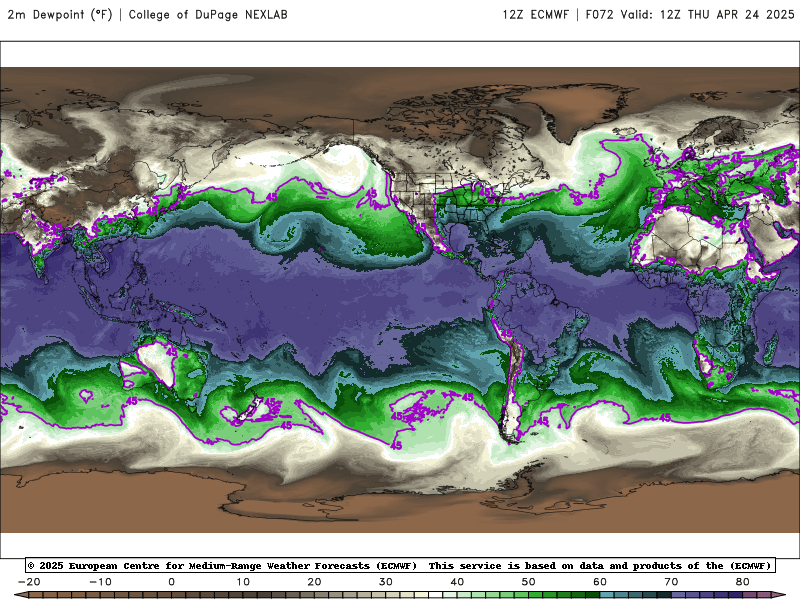Viewport: 800px width, 600px height.
Task: Click the 20 label on the color scale
Action: (314, 582)
